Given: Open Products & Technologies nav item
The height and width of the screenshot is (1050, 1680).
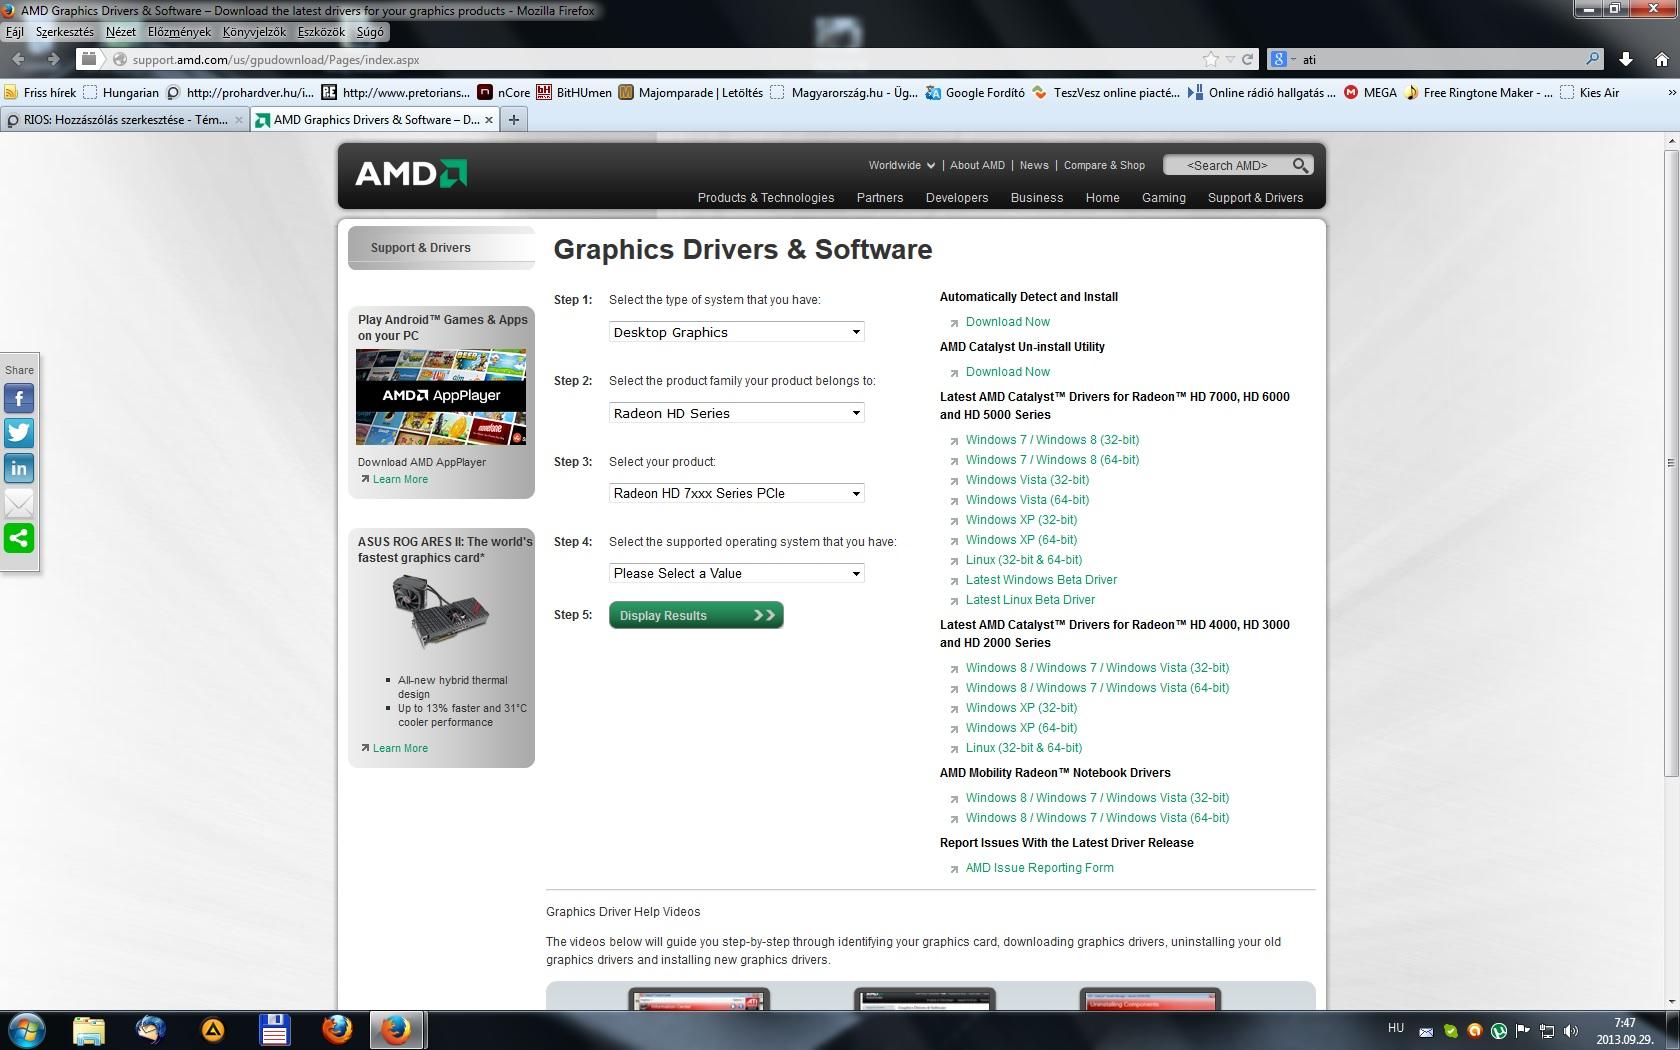Looking at the screenshot, I should tap(766, 198).
